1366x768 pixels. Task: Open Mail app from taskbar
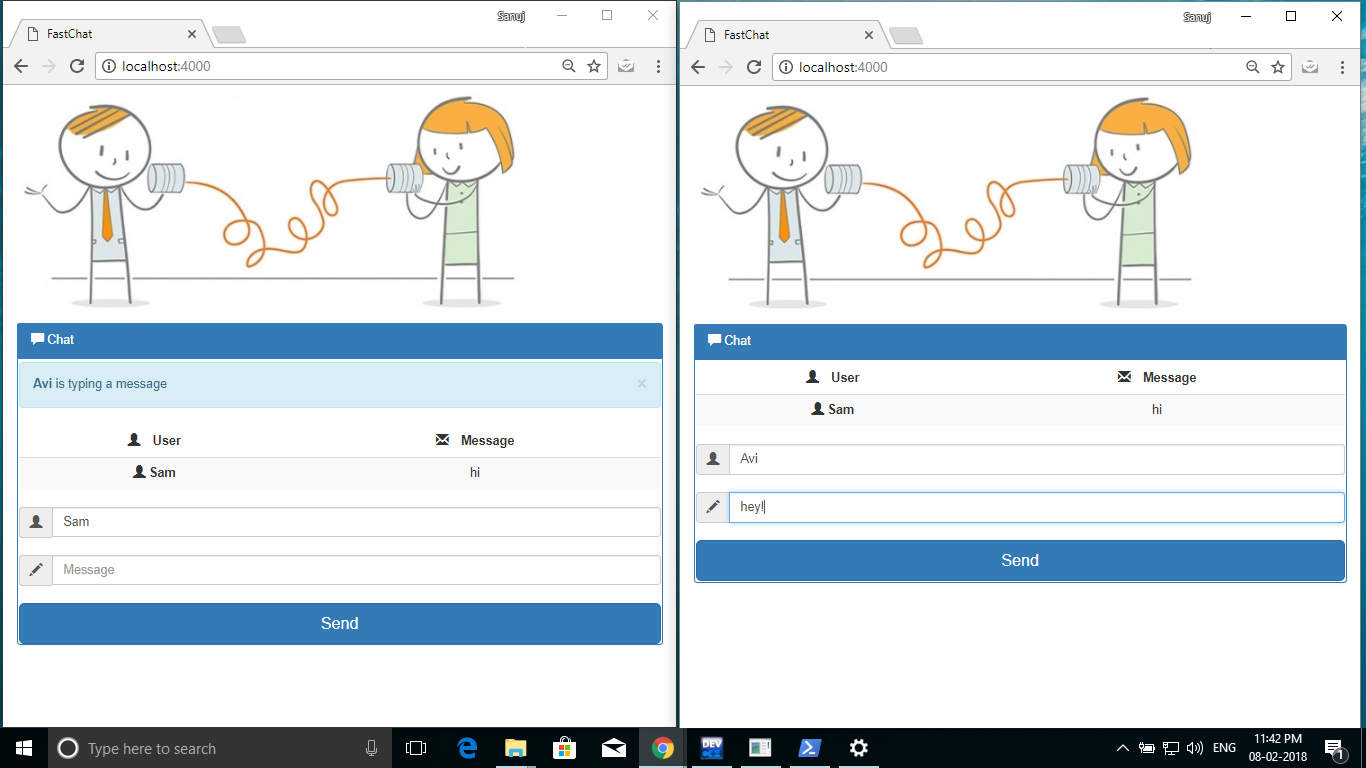(x=613, y=748)
